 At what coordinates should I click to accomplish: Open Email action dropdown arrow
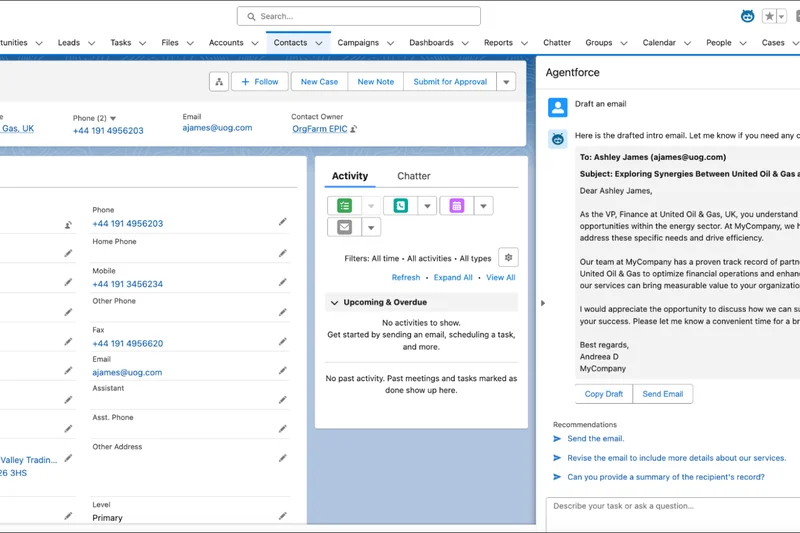click(x=371, y=227)
